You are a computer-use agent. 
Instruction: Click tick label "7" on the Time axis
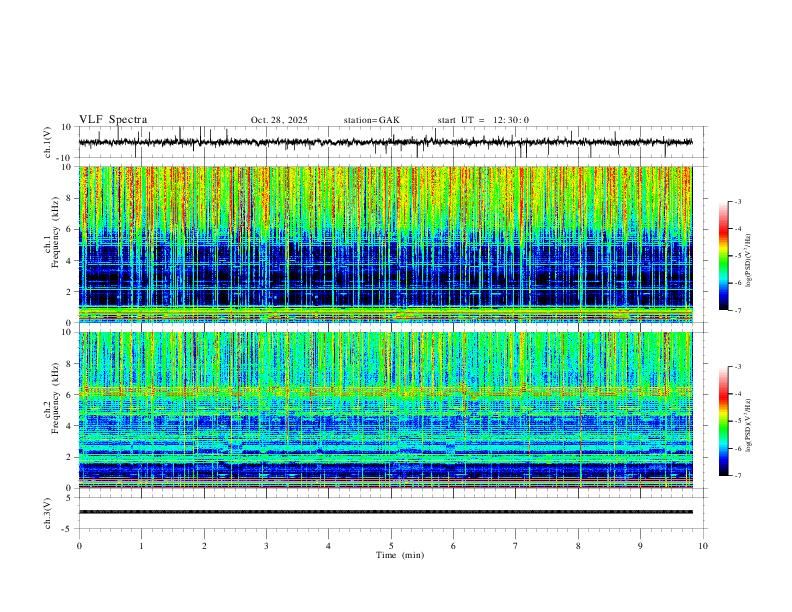click(x=516, y=546)
